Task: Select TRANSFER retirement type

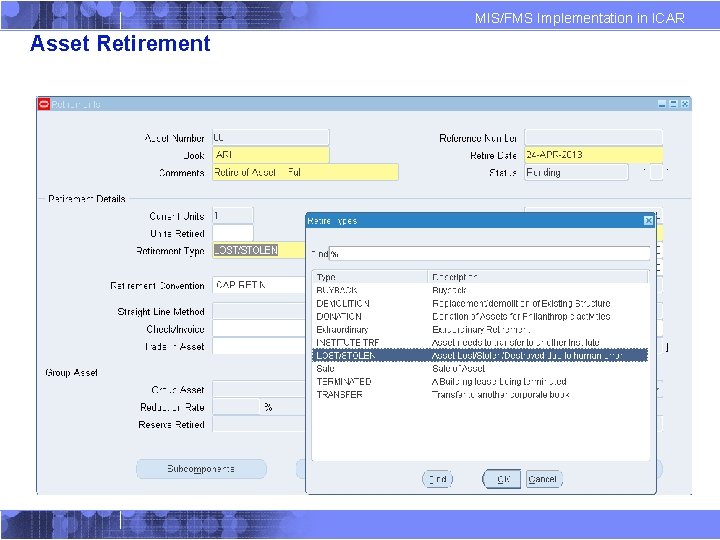Action: click(480, 394)
